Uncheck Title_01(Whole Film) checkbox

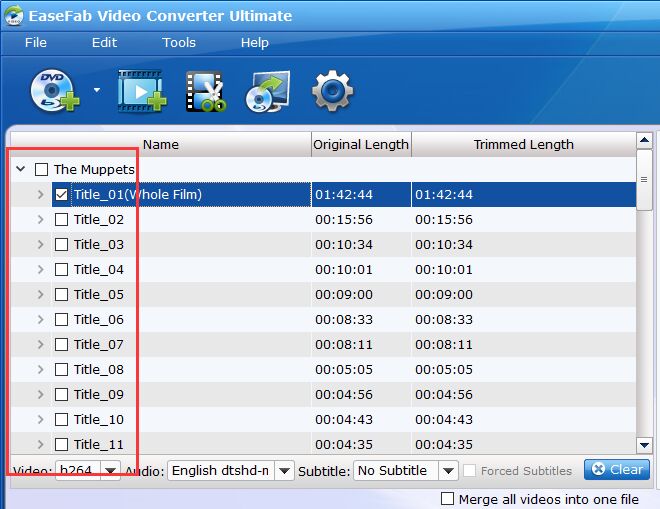click(61, 195)
